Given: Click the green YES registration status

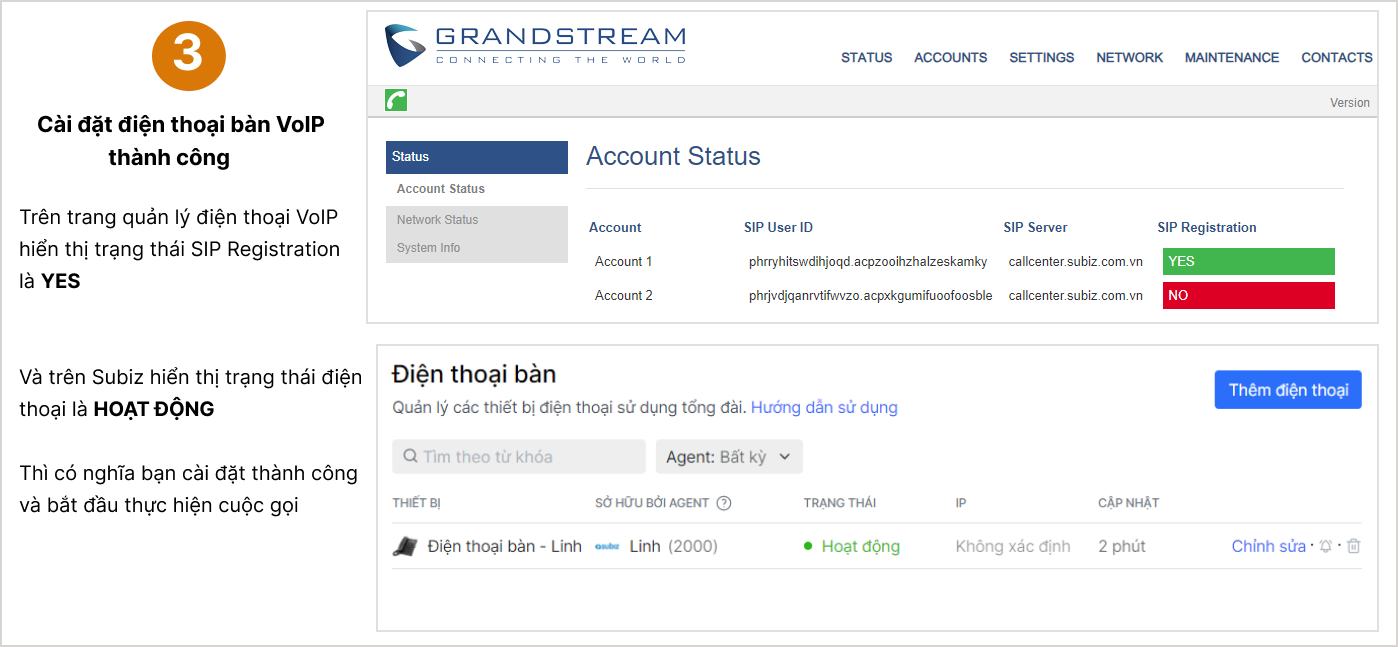Looking at the screenshot, I should point(1248,261).
